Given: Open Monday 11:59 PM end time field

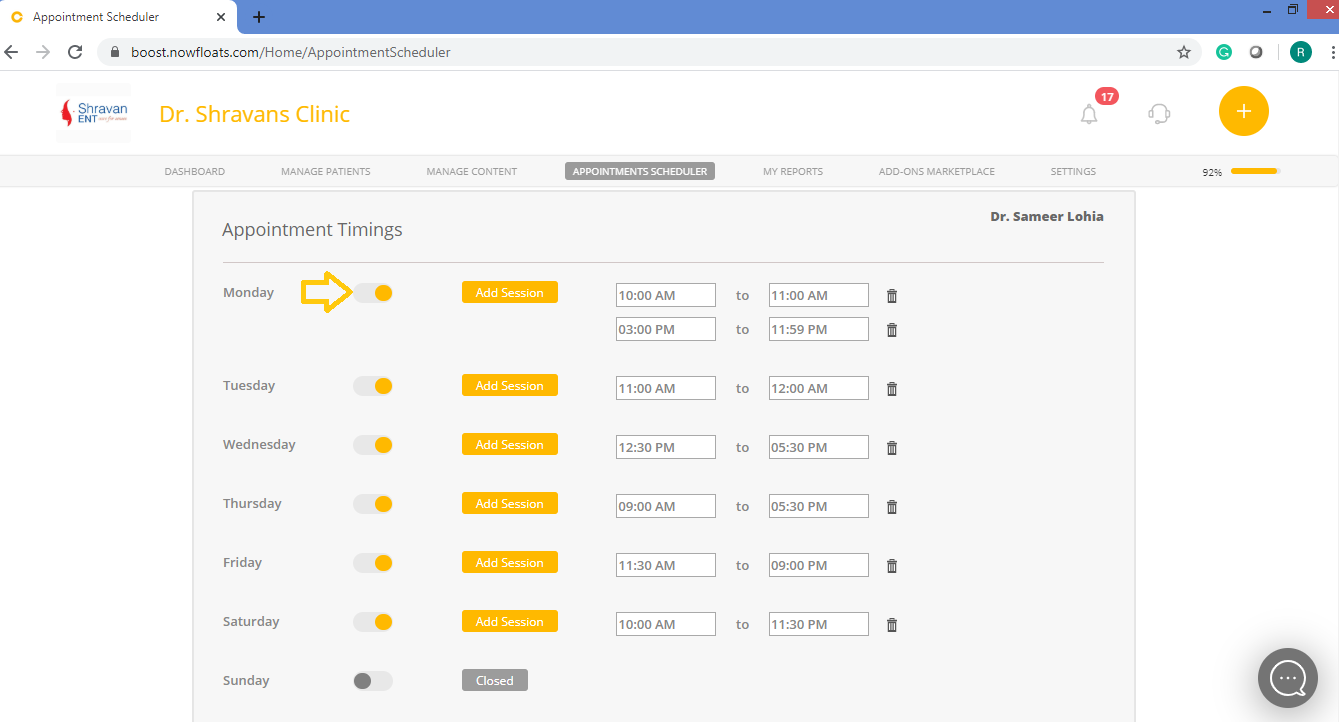Looking at the screenshot, I should (x=819, y=329).
